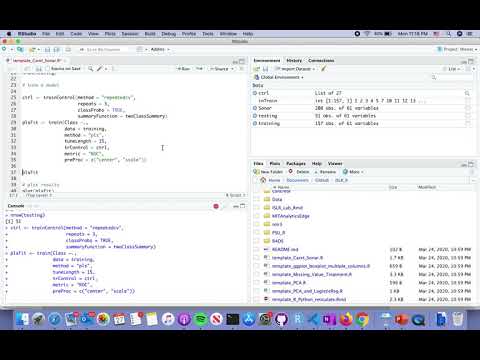Check the box next to template_PCA.R

coord(256,283)
